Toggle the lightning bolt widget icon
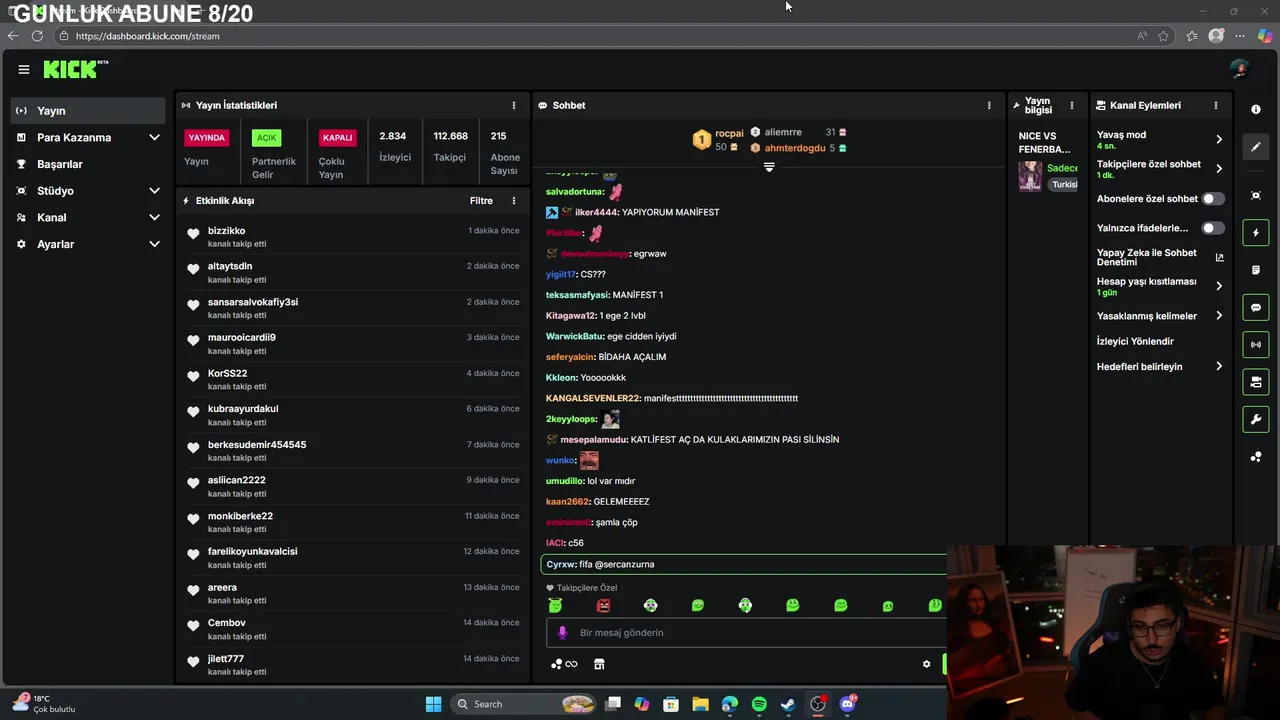This screenshot has height=720, width=1280. point(1256,233)
